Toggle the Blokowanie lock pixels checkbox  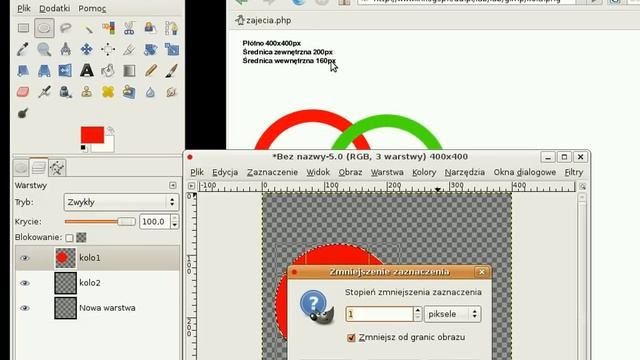click(x=69, y=238)
